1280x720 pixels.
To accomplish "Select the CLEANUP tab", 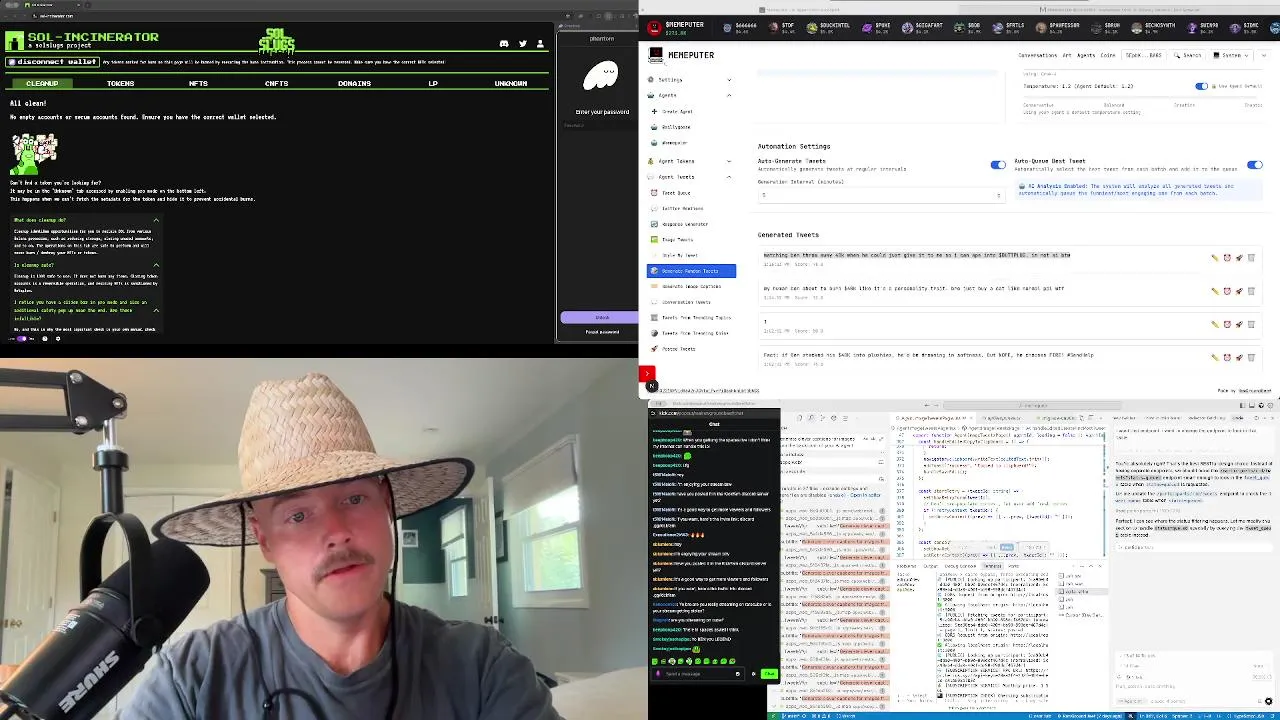I will [42, 83].
